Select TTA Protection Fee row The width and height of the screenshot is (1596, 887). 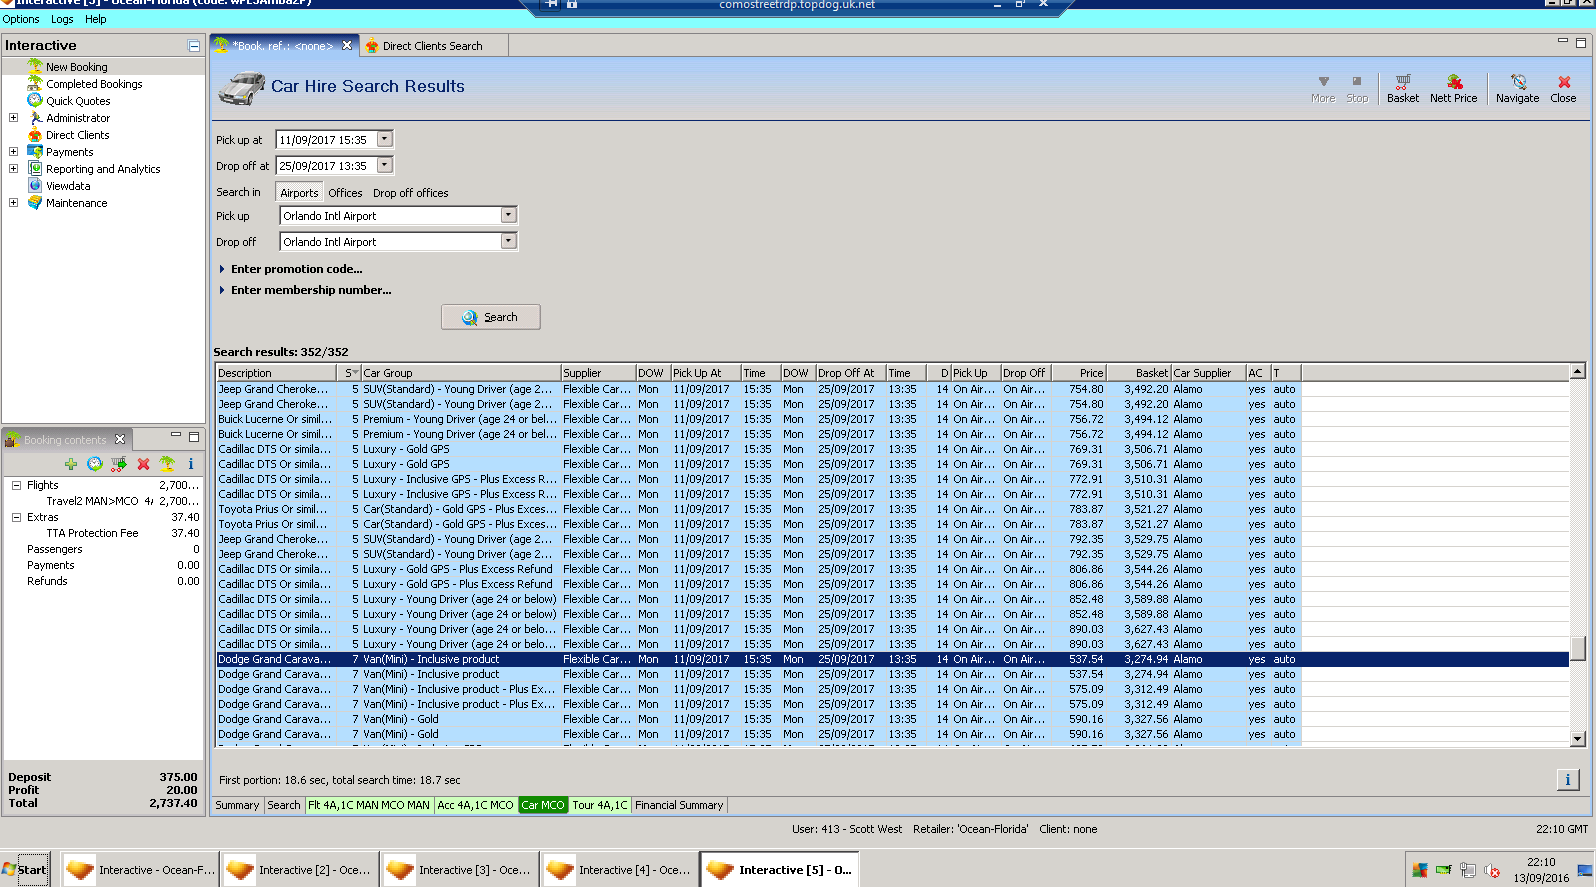point(104,533)
